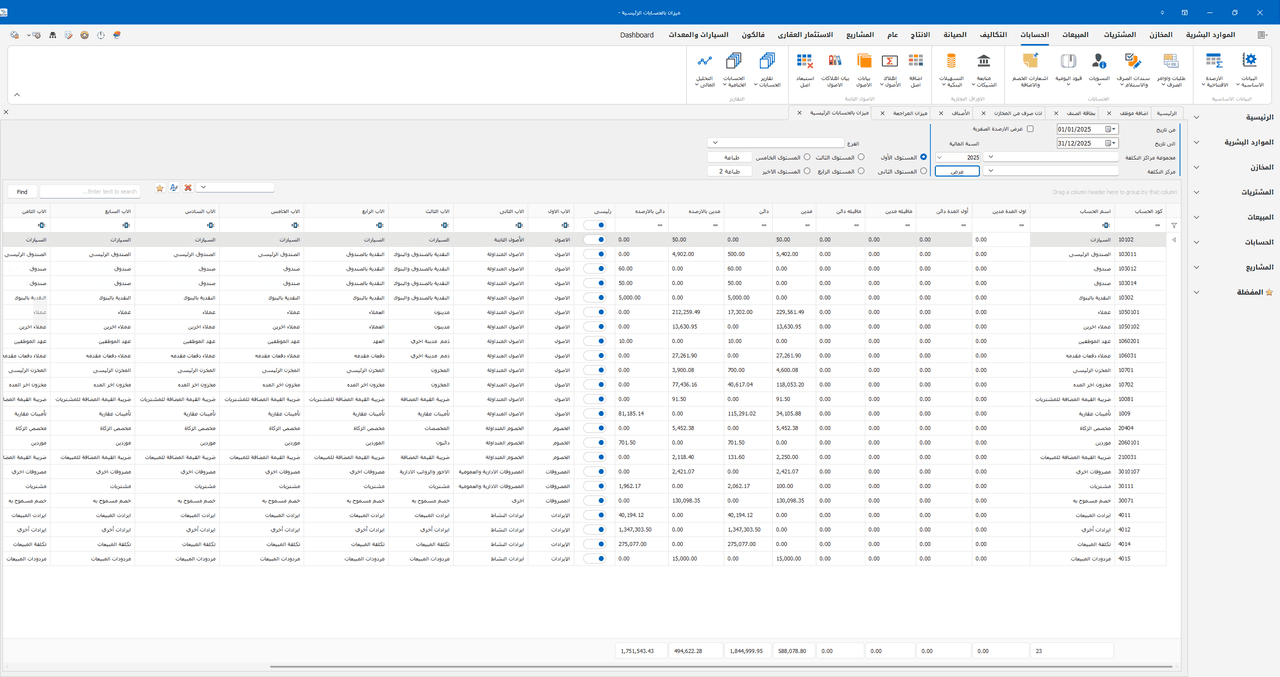Click استبعاد اصل ribbon icon

804,70
